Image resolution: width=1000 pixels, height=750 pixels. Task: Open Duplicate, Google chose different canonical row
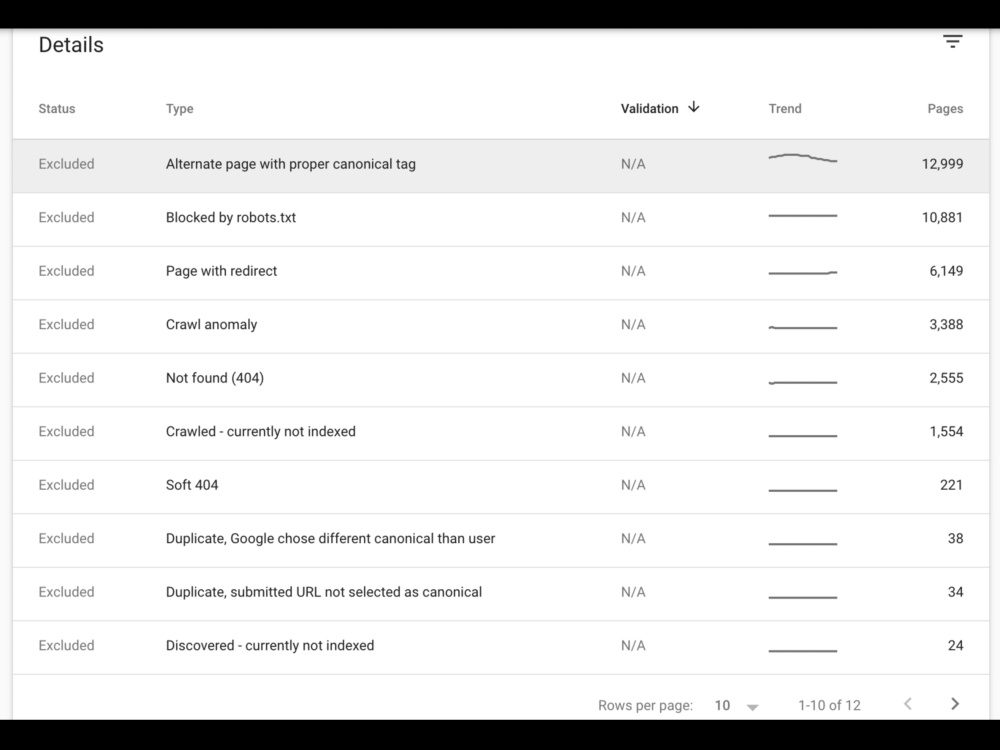[501, 541]
